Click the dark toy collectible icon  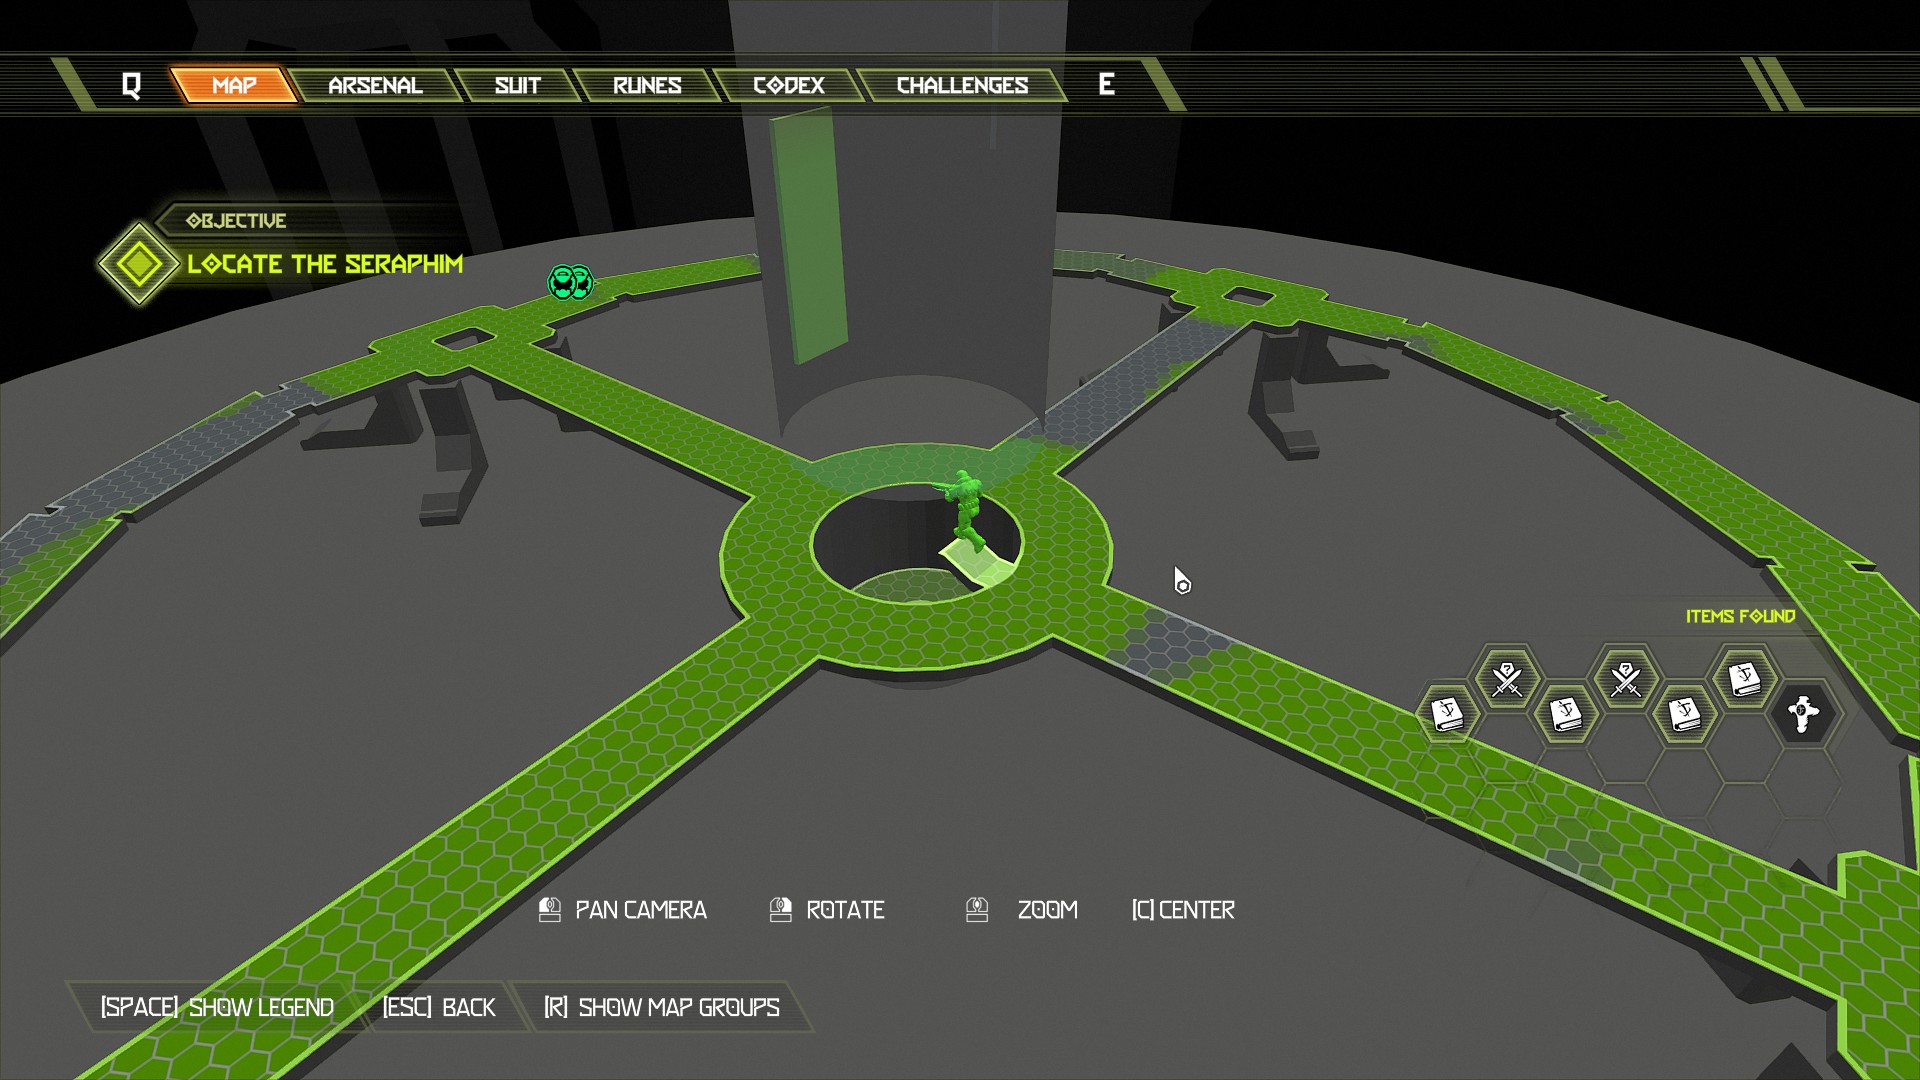tap(1803, 714)
